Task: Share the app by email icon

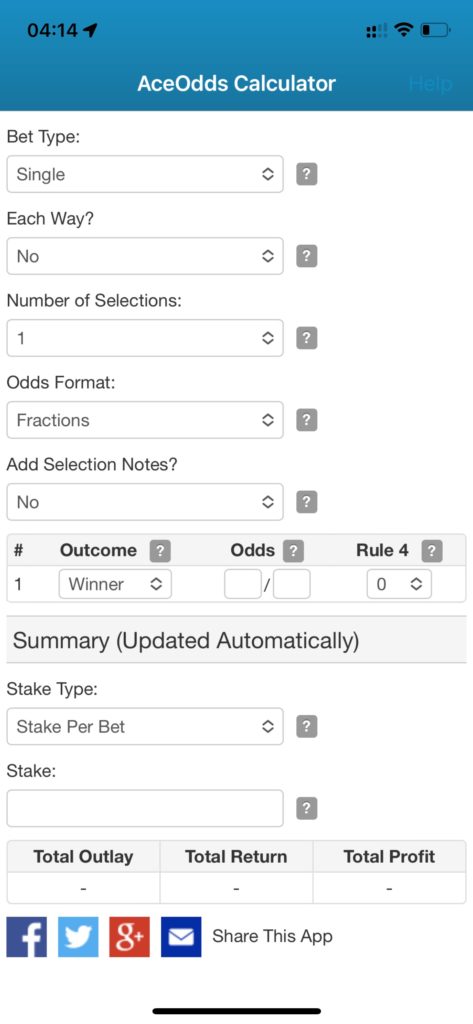Action: [x=181, y=936]
